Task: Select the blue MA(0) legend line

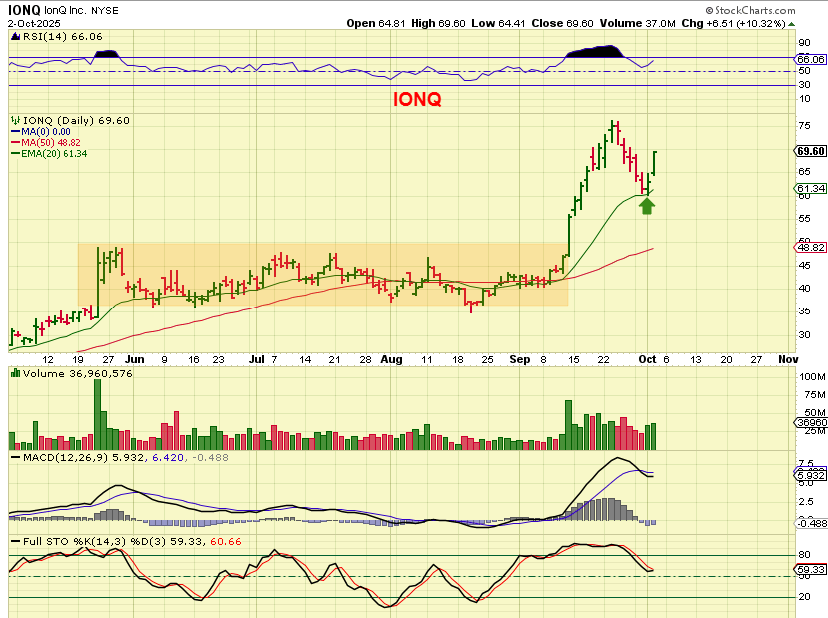Action: (15, 132)
